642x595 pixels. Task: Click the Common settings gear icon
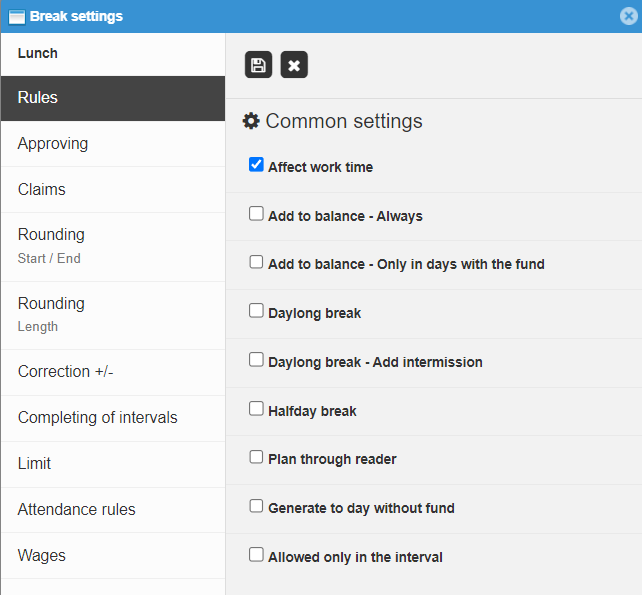[251, 121]
